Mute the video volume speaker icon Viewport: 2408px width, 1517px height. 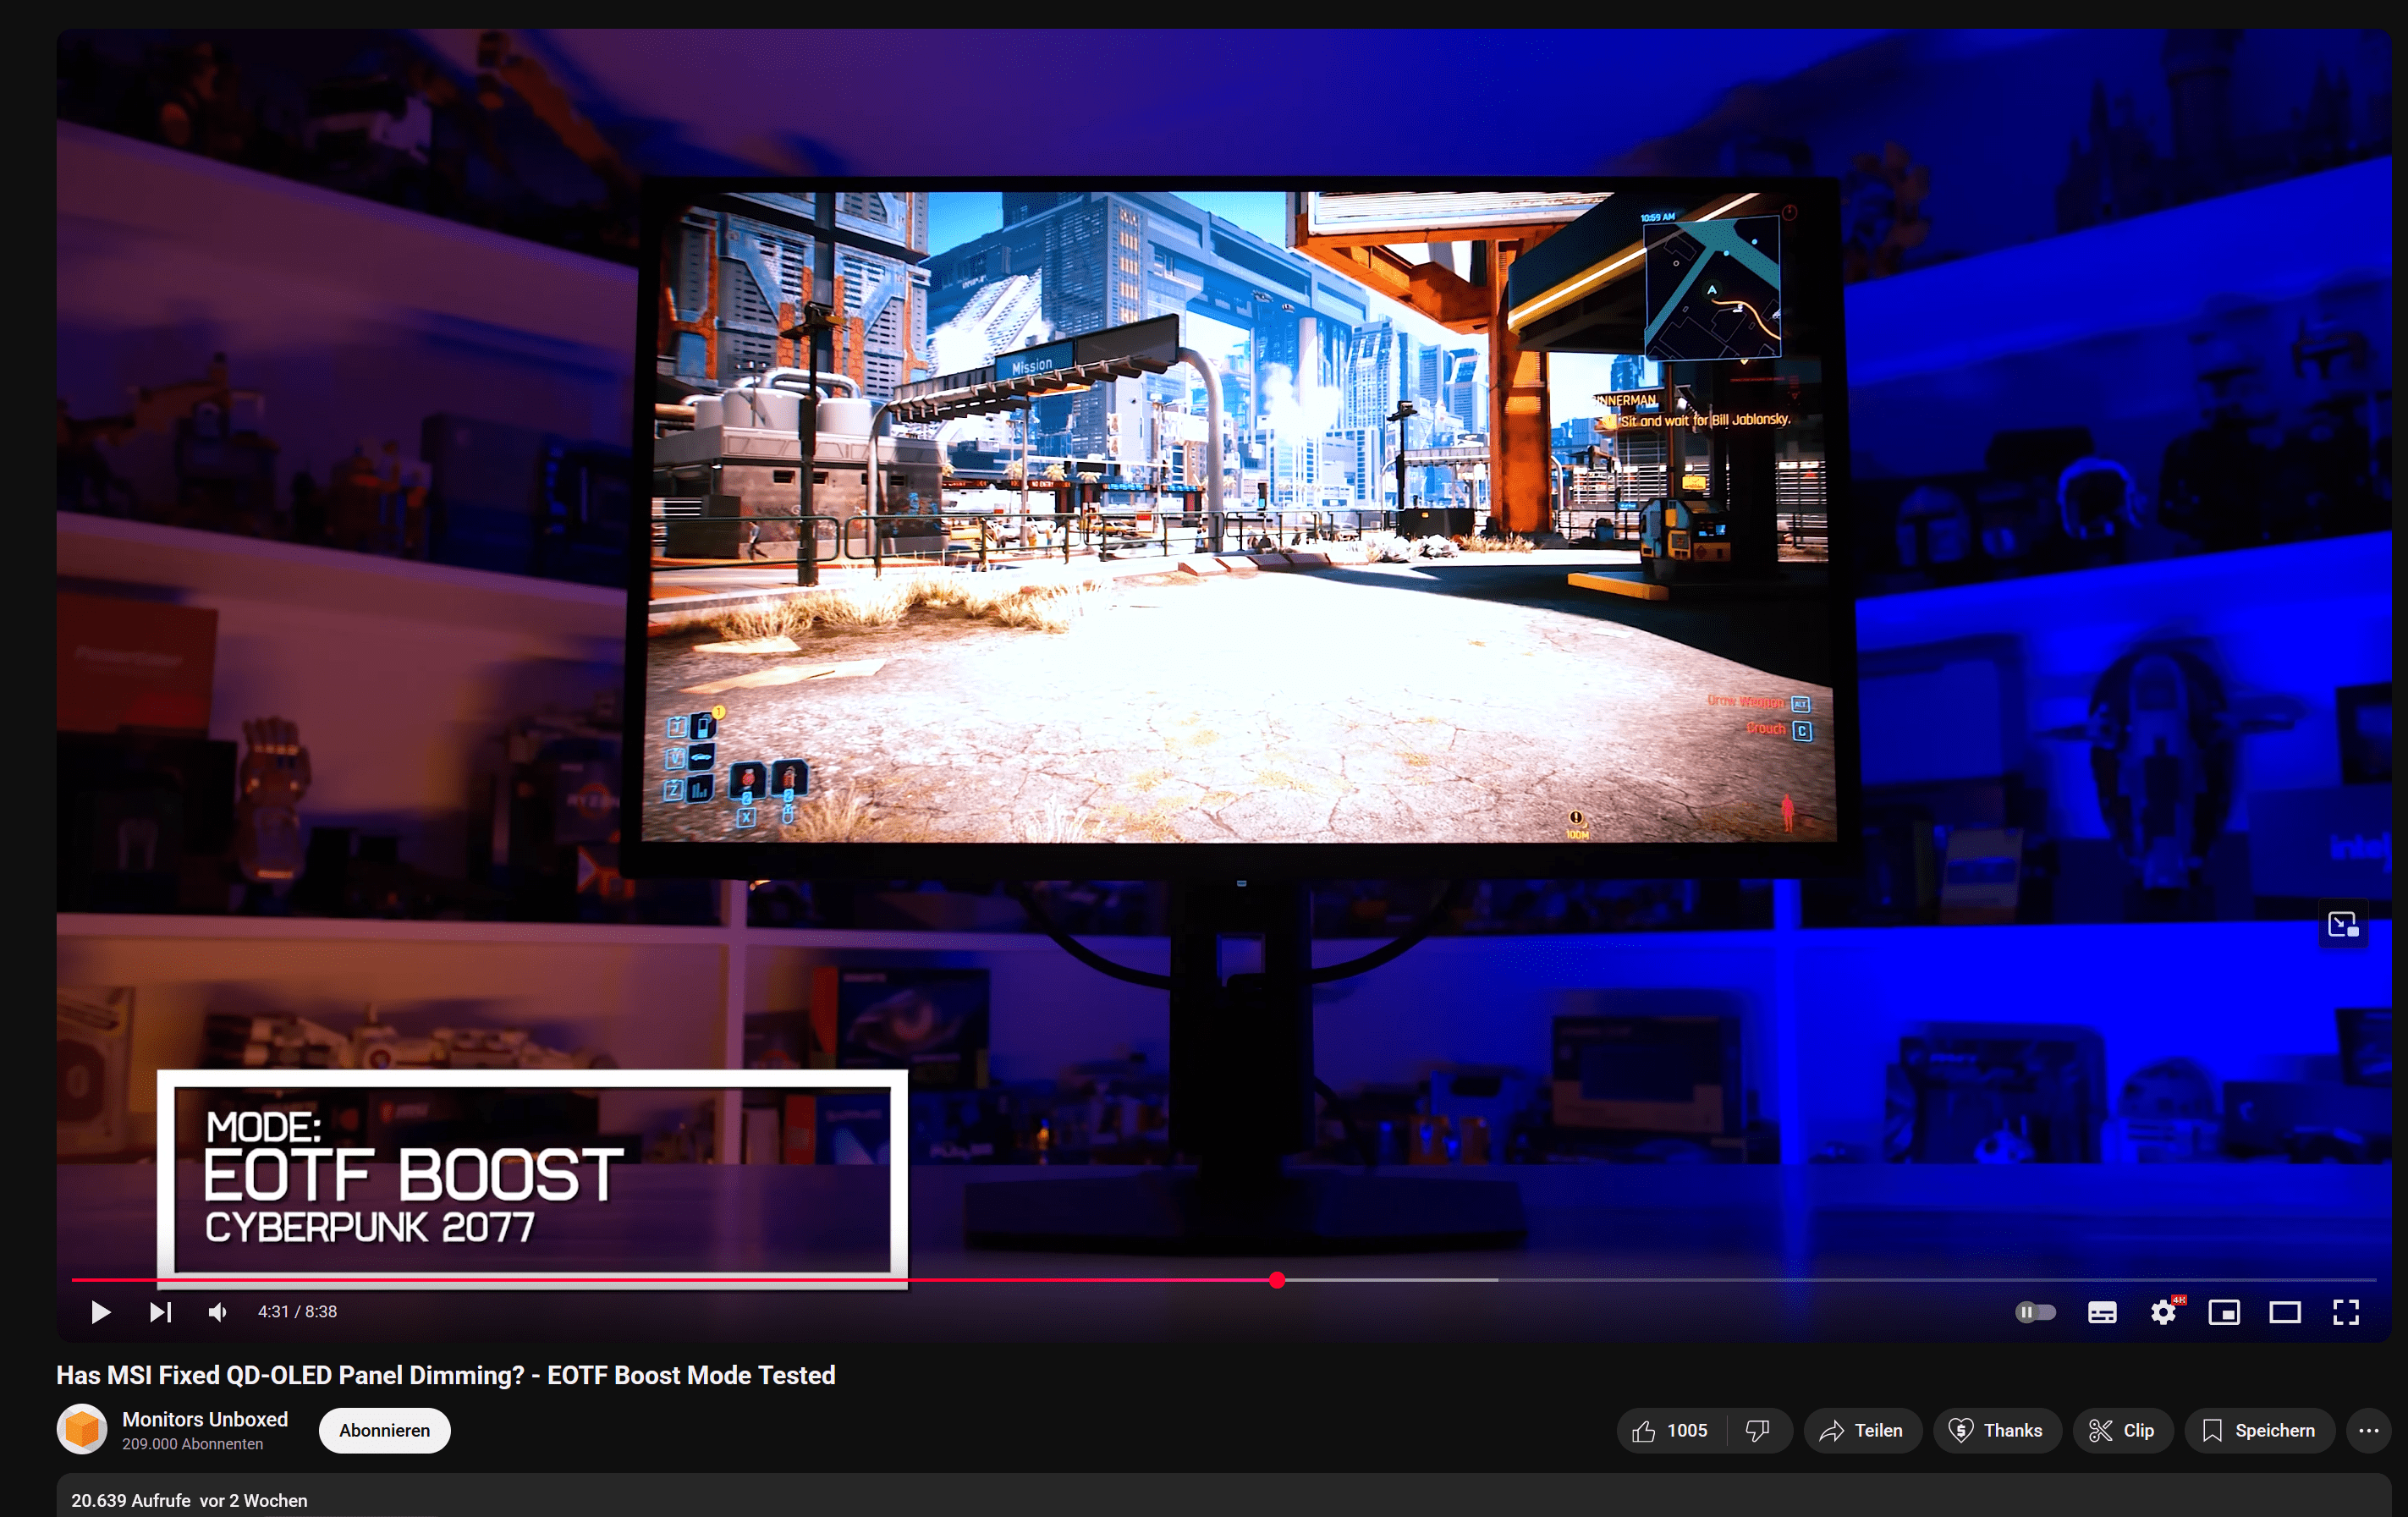(217, 1311)
